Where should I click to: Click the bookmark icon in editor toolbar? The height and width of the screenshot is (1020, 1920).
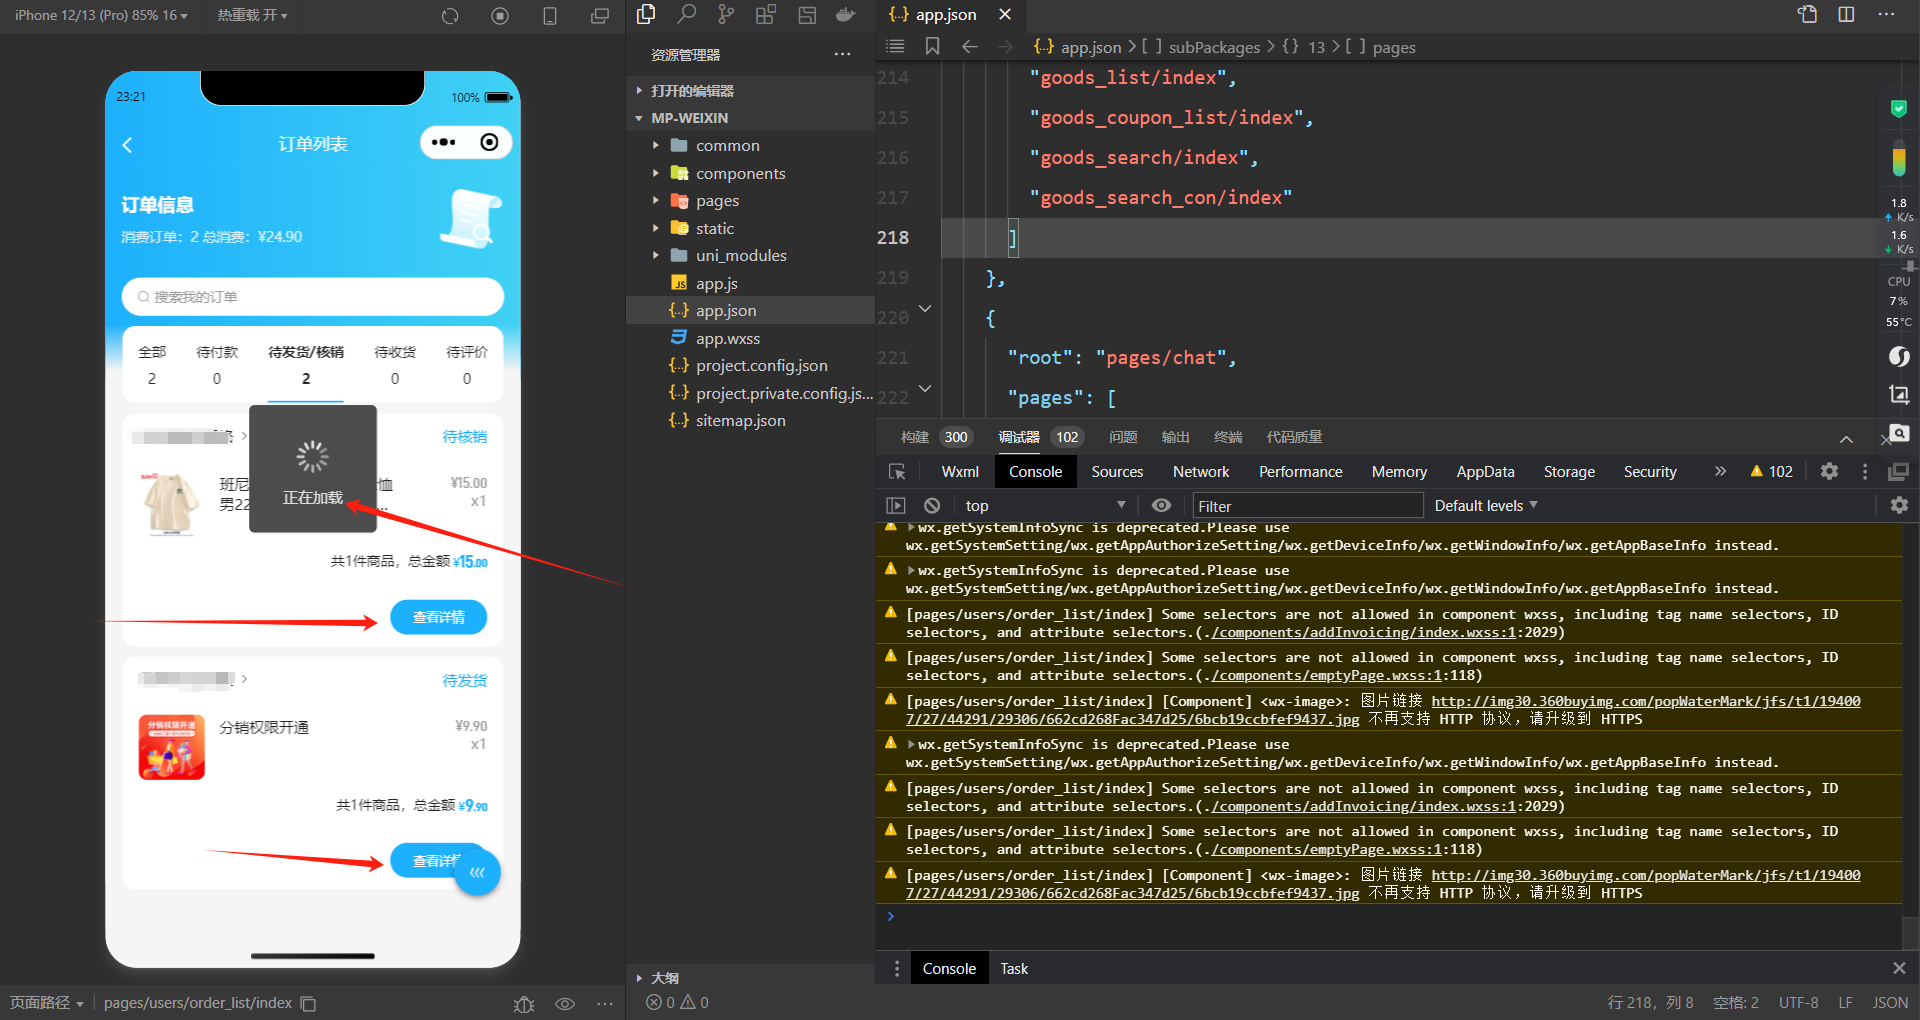click(932, 47)
